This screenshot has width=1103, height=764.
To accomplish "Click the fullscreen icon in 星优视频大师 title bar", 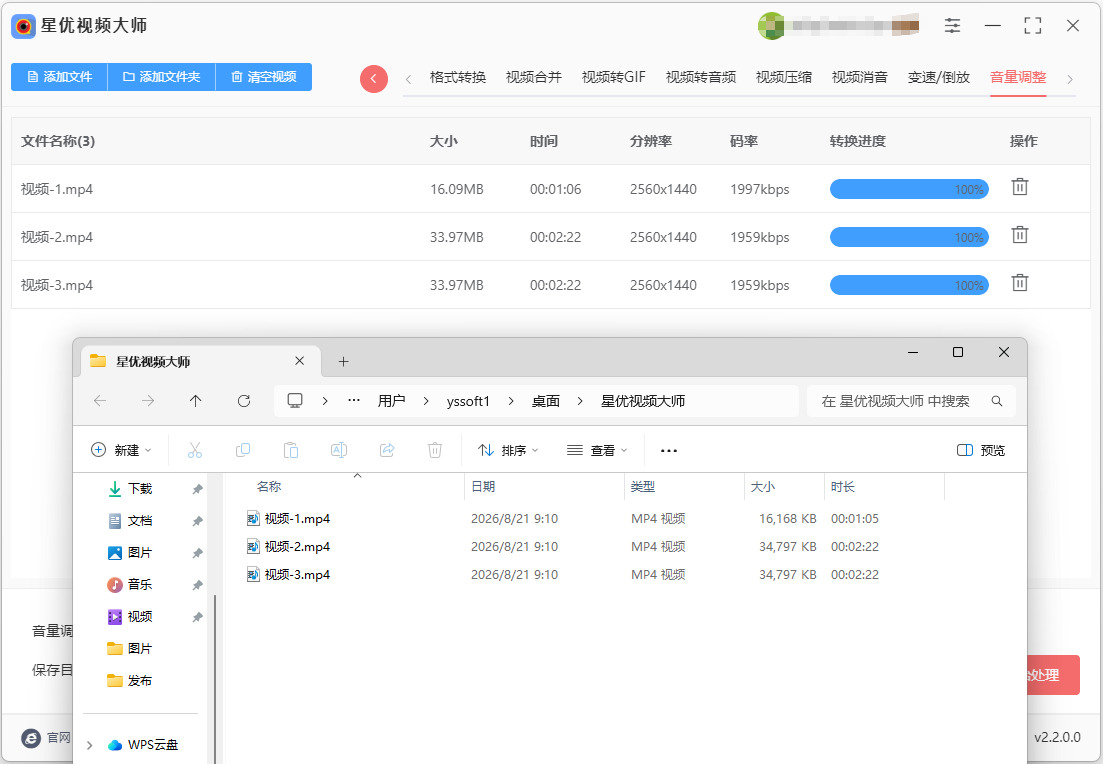I will pos(1033,26).
